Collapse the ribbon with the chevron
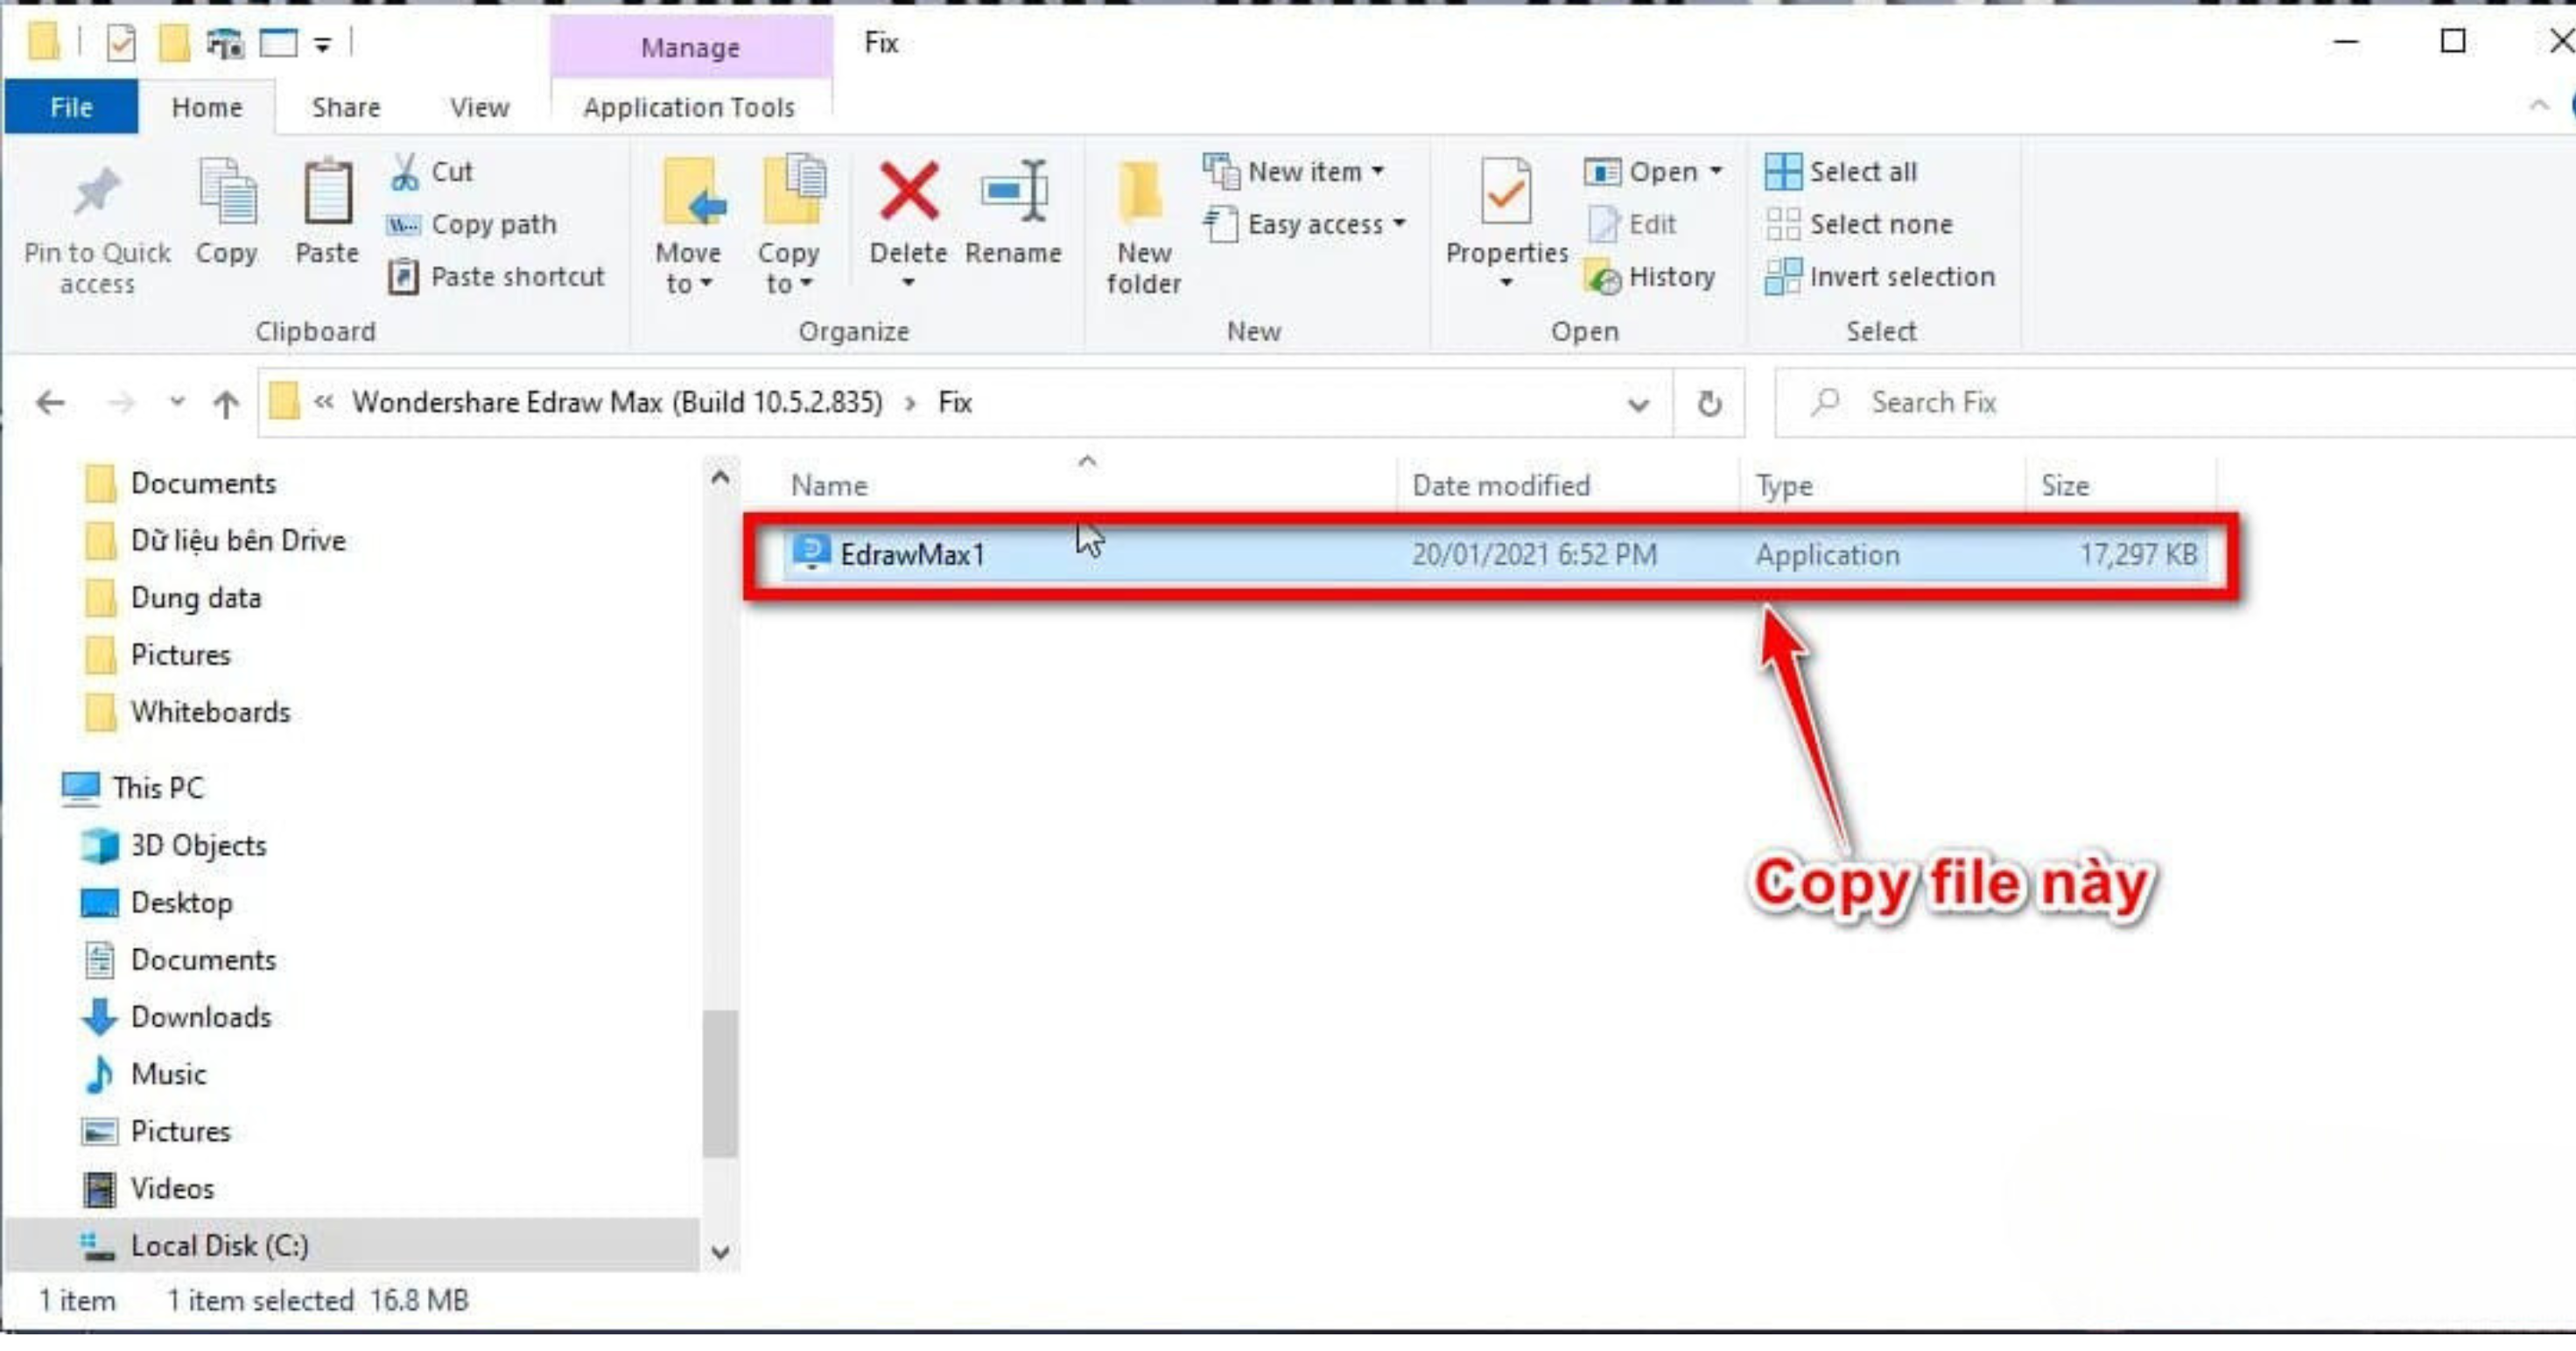The height and width of the screenshot is (1351, 2576). point(2539,105)
